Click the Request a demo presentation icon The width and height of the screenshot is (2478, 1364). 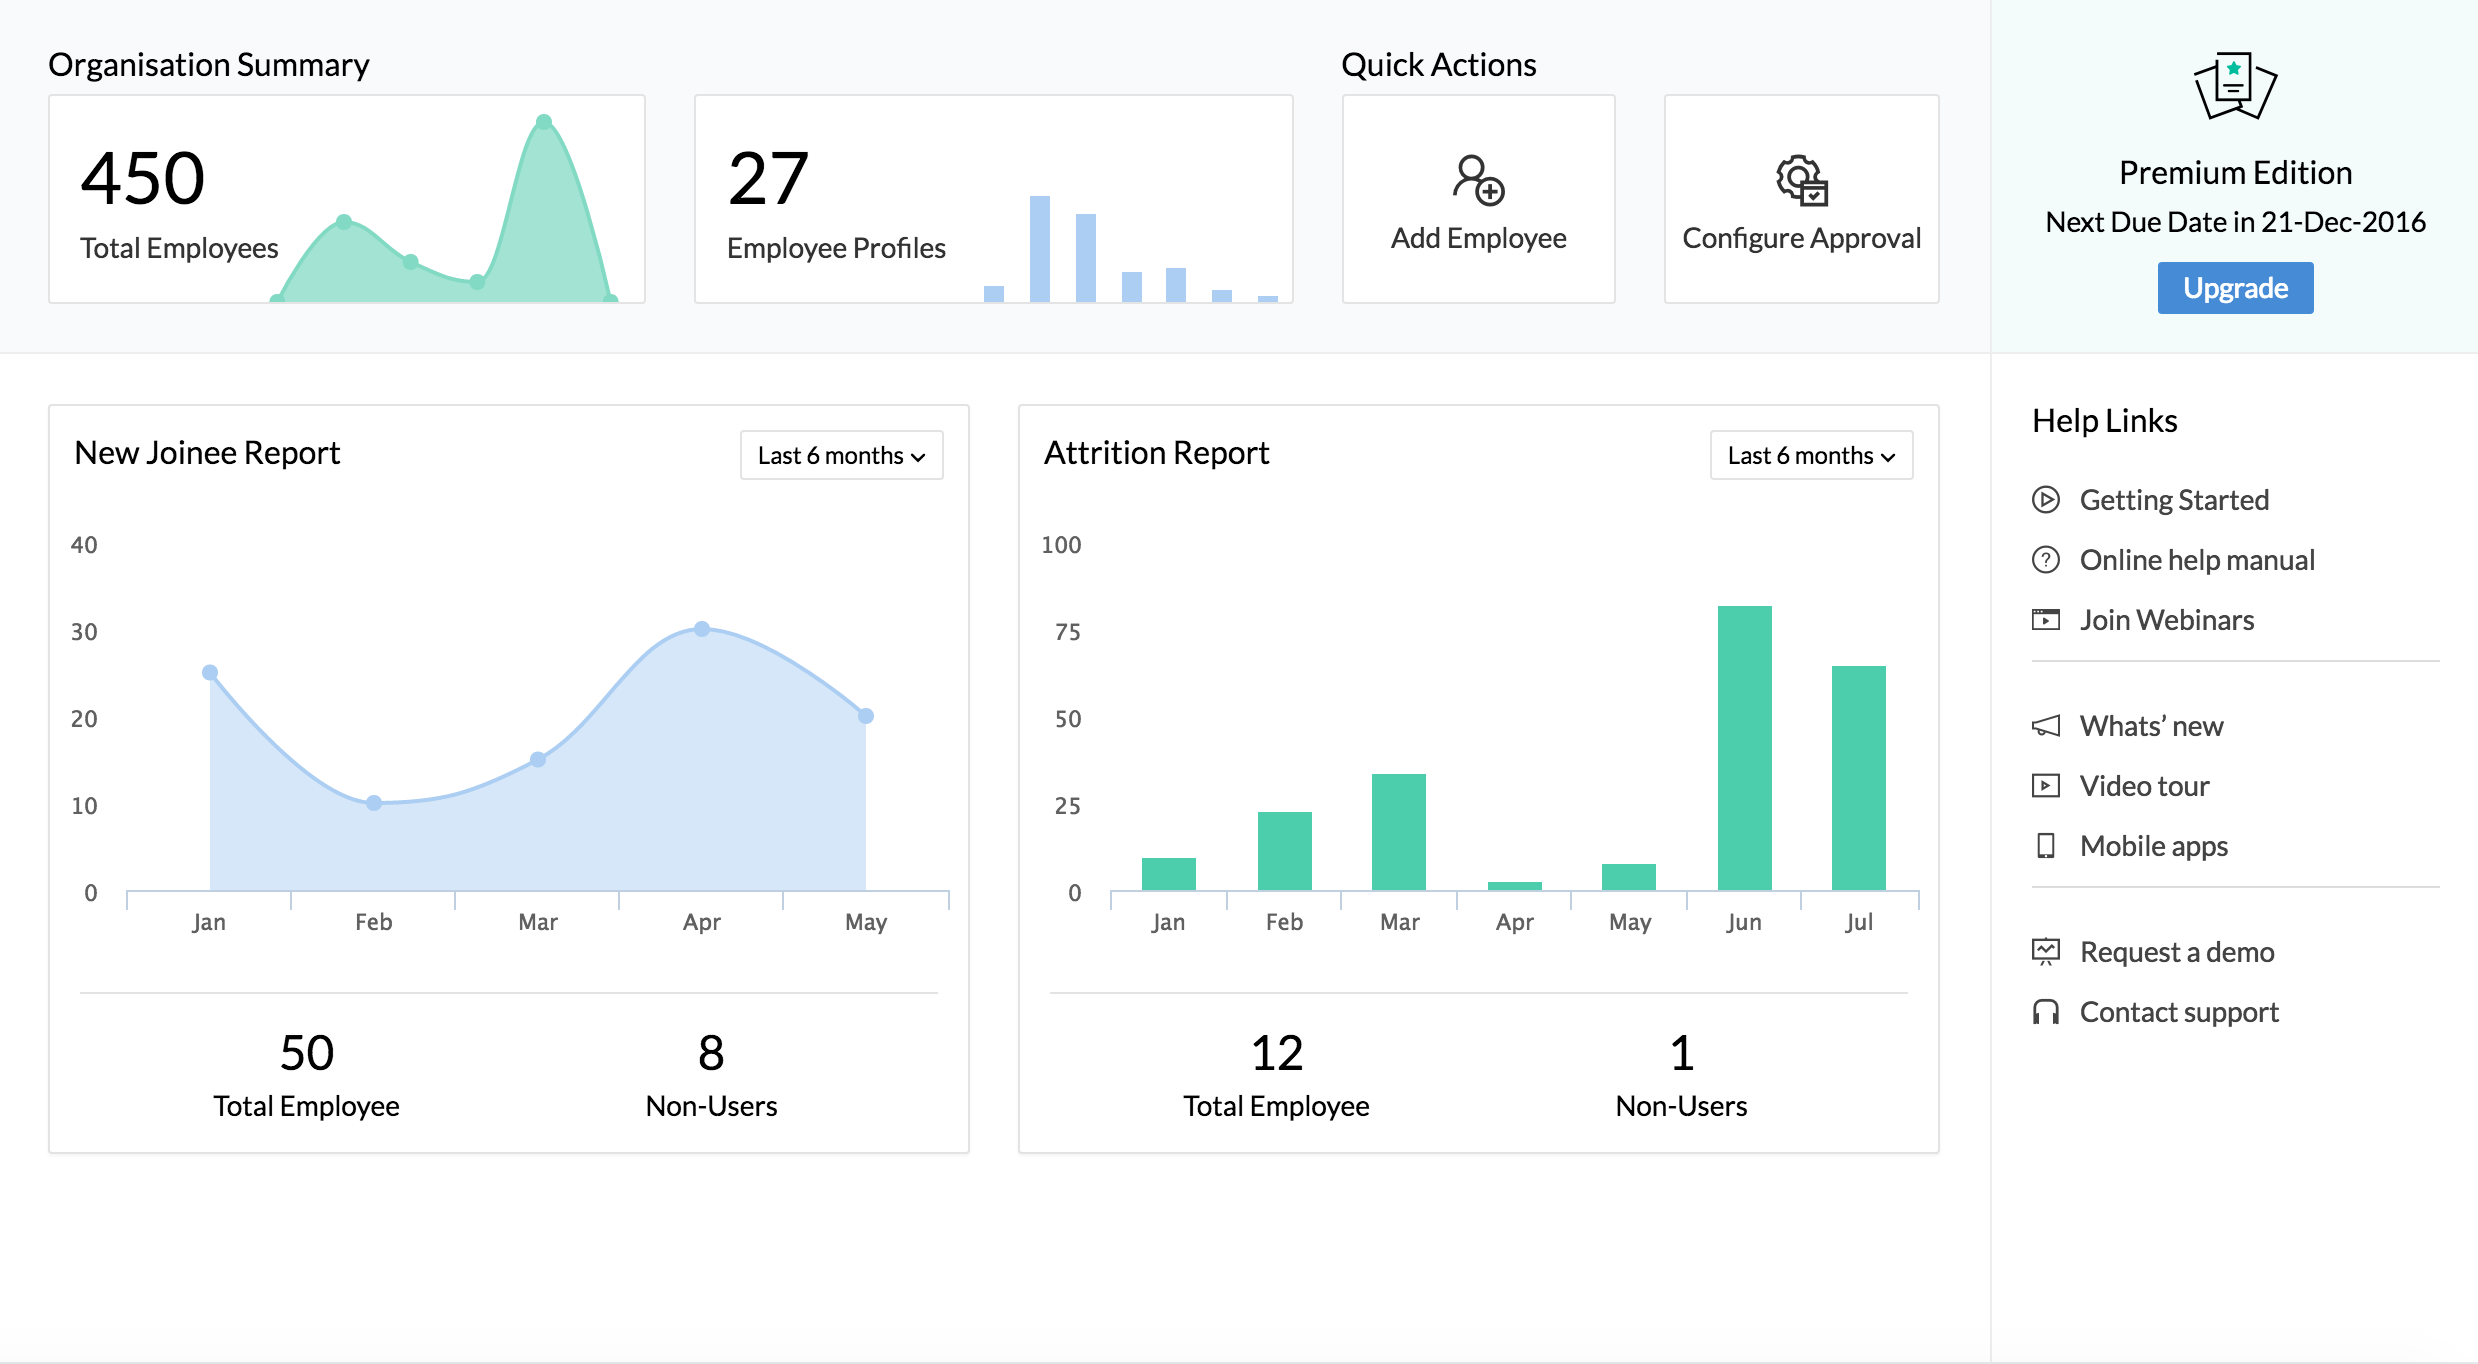pyautogui.click(x=2046, y=952)
